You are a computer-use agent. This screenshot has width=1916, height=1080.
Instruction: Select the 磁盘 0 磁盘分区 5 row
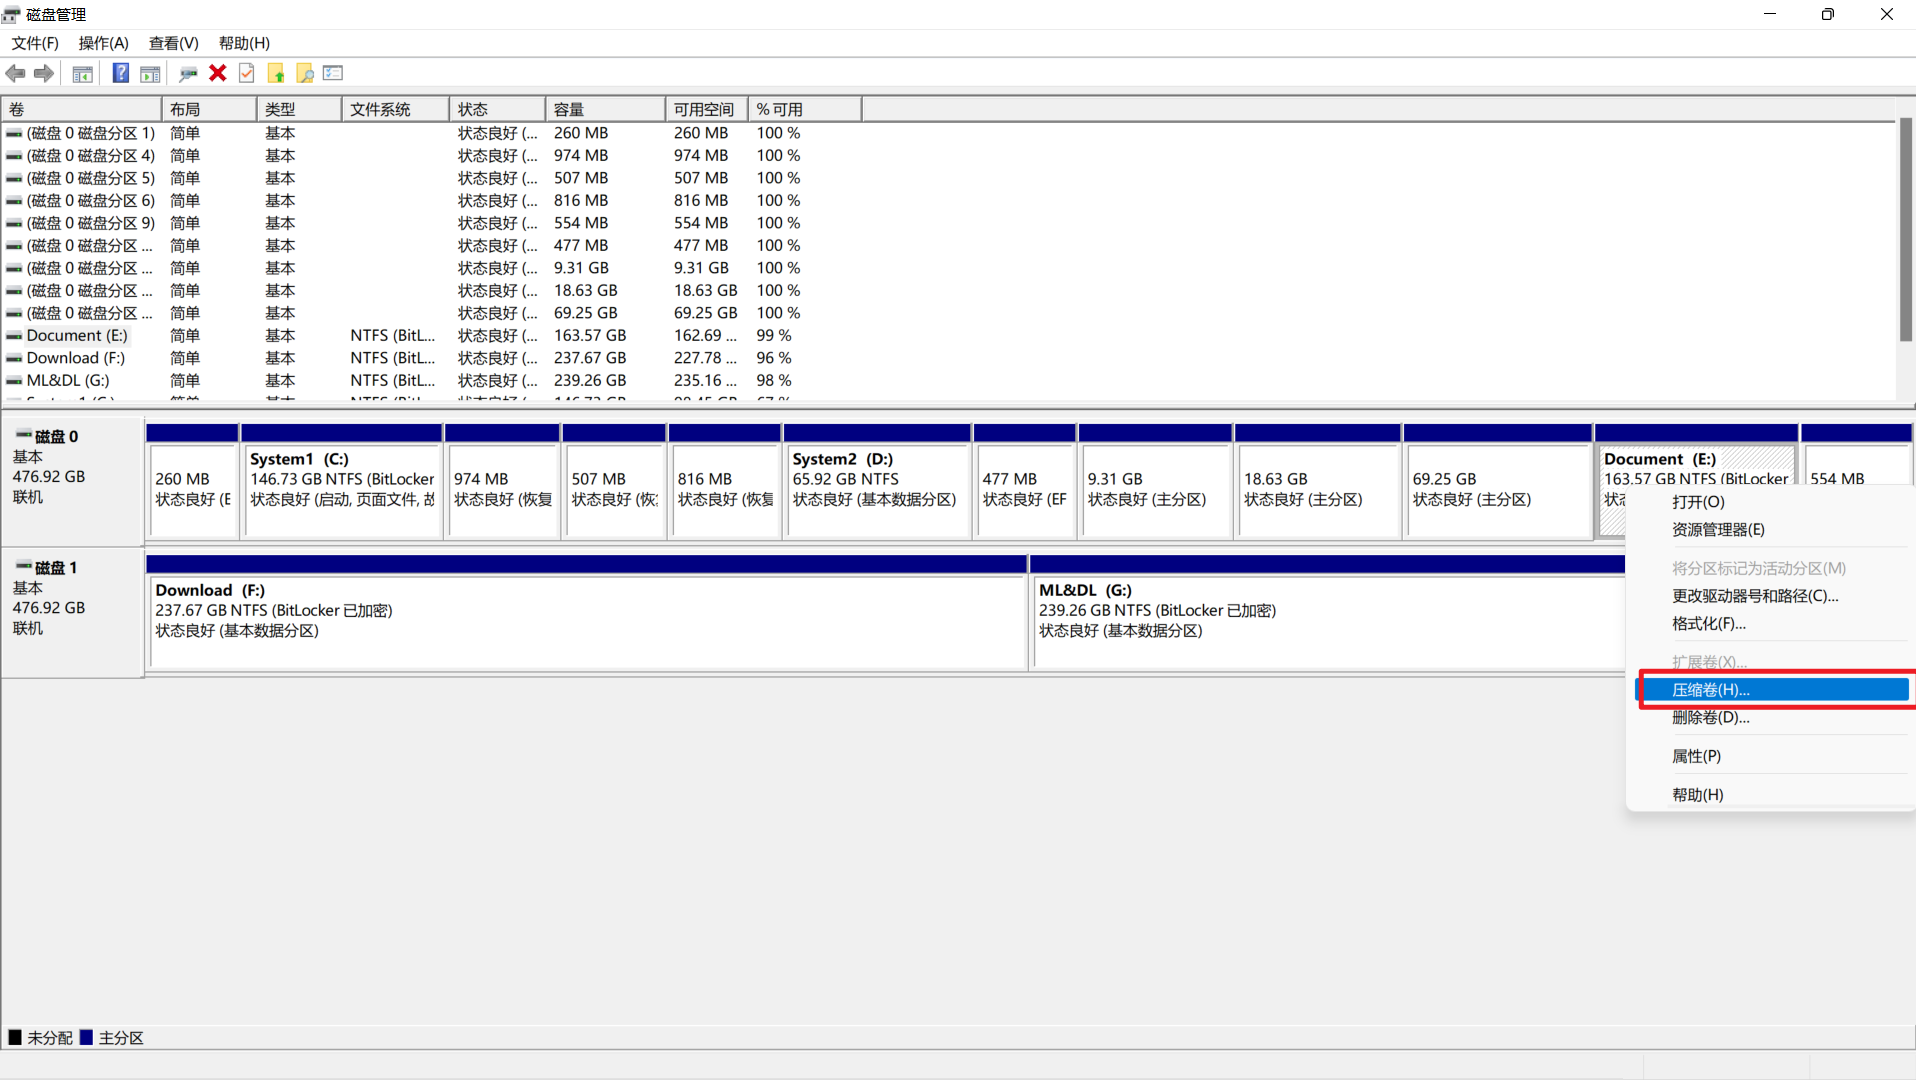point(430,178)
